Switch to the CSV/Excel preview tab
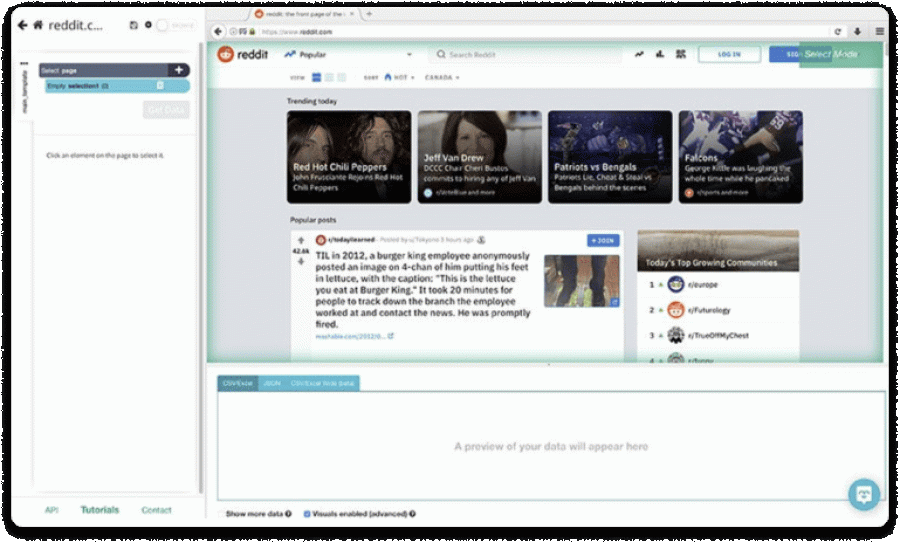Image resolution: width=900 pixels, height=543 pixels. [x=238, y=383]
